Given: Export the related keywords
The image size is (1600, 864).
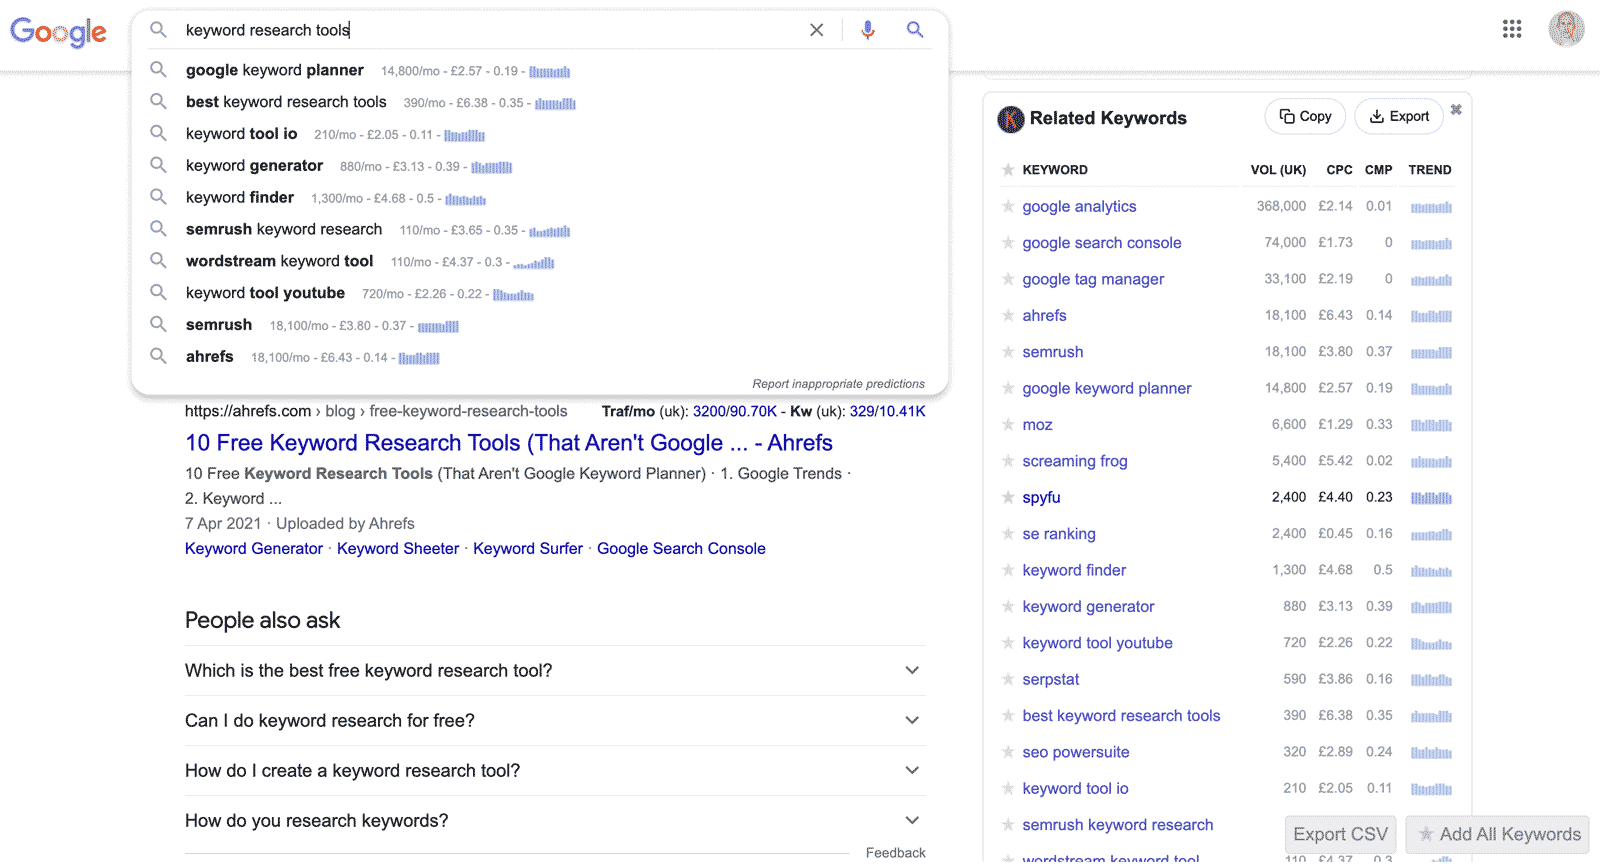Looking at the screenshot, I should (x=1399, y=117).
